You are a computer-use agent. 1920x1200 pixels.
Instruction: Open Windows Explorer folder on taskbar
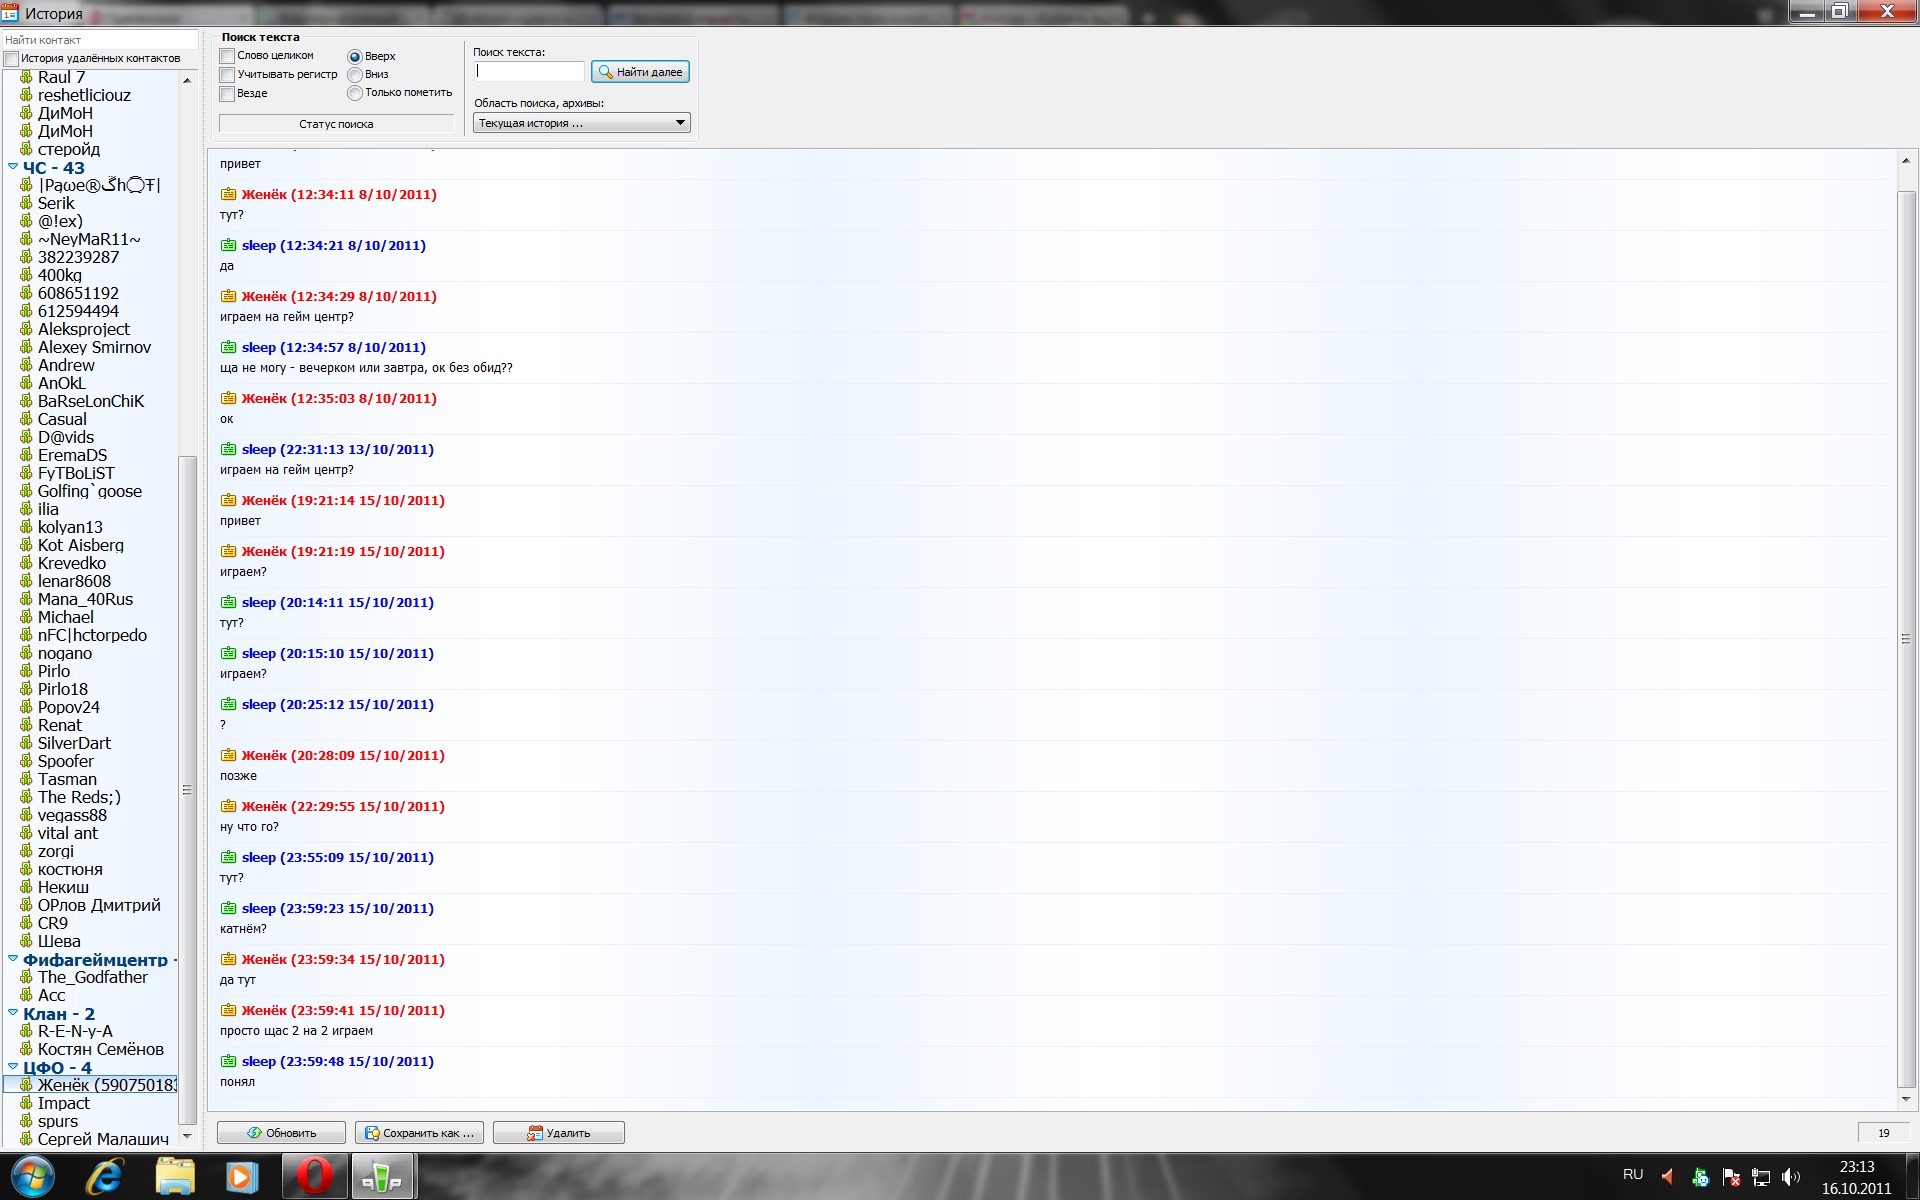coord(175,1177)
